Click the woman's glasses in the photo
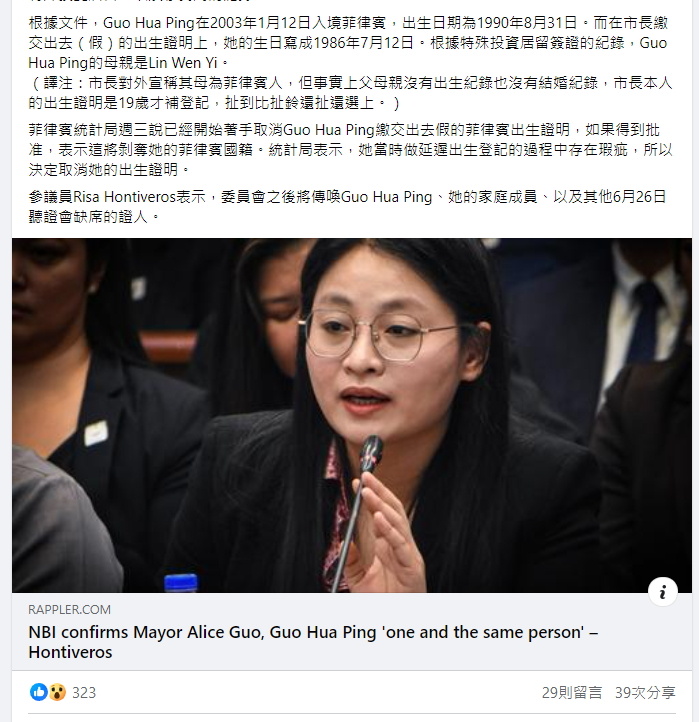 point(380,335)
